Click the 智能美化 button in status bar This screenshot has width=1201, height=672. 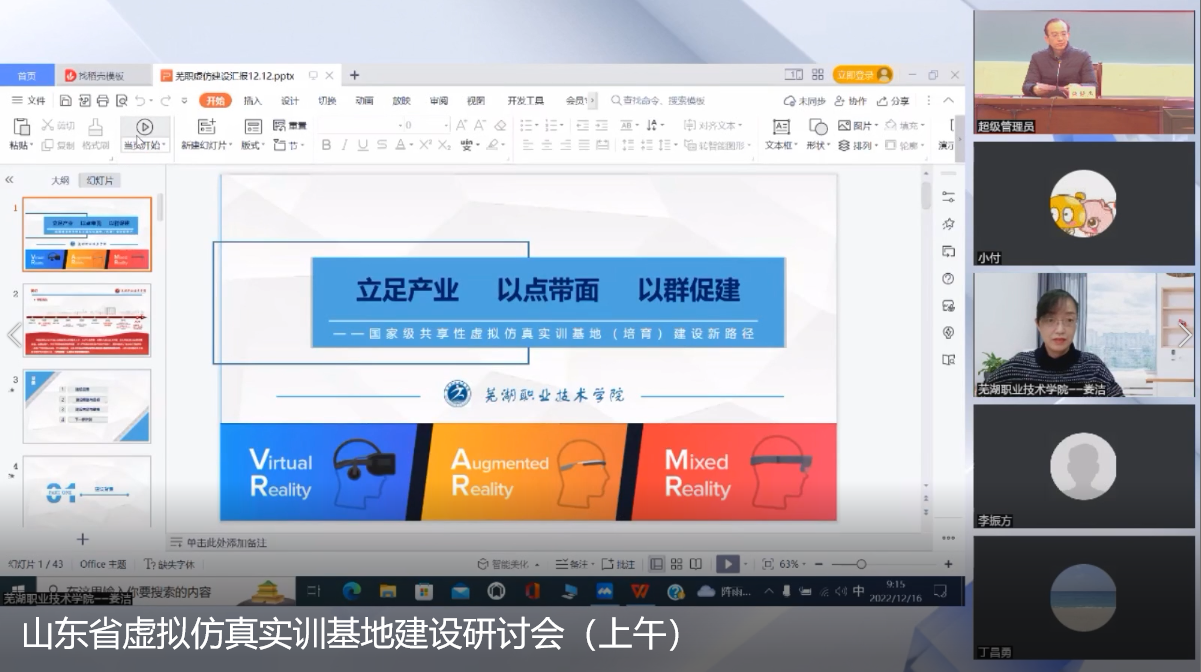[510, 564]
